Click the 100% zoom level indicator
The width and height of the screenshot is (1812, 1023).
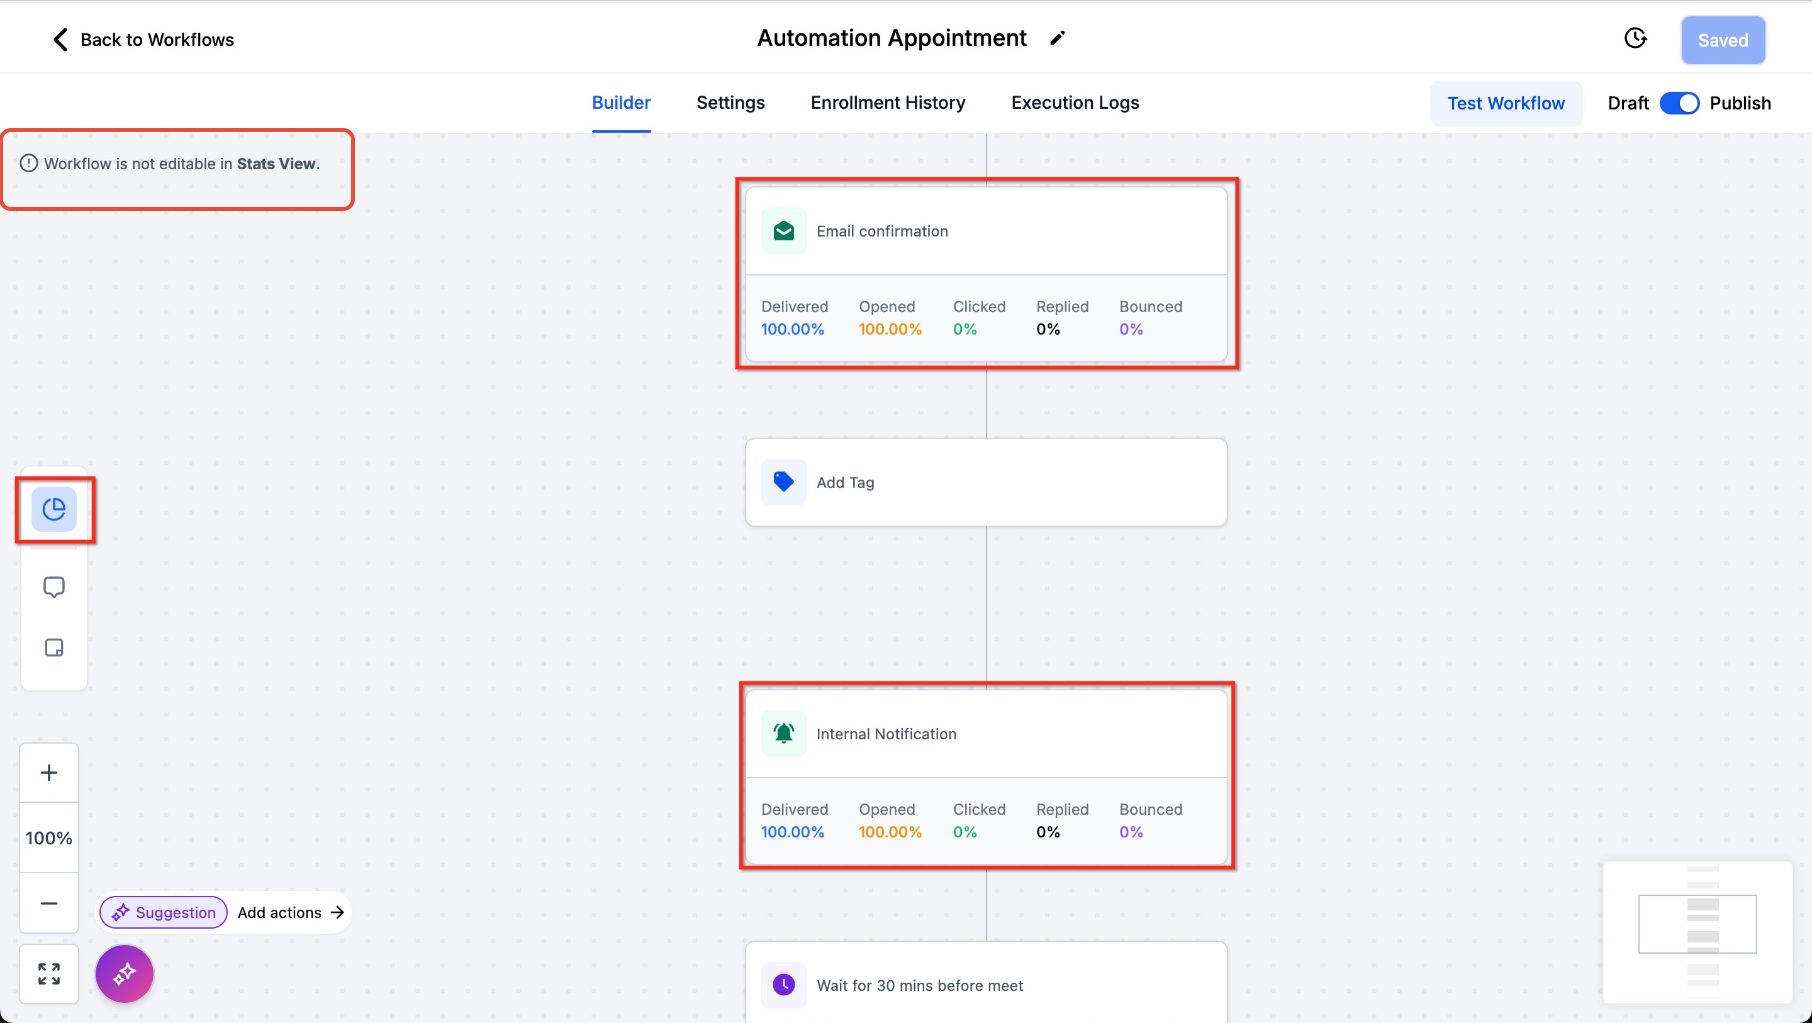(x=49, y=838)
